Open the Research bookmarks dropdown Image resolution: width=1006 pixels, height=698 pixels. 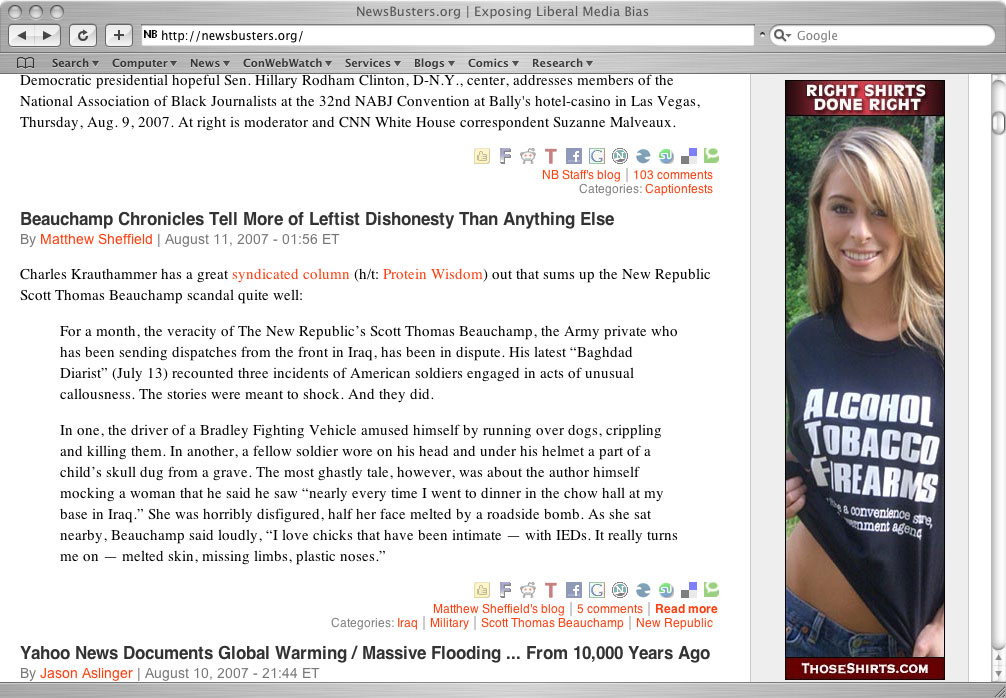[x=562, y=63]
